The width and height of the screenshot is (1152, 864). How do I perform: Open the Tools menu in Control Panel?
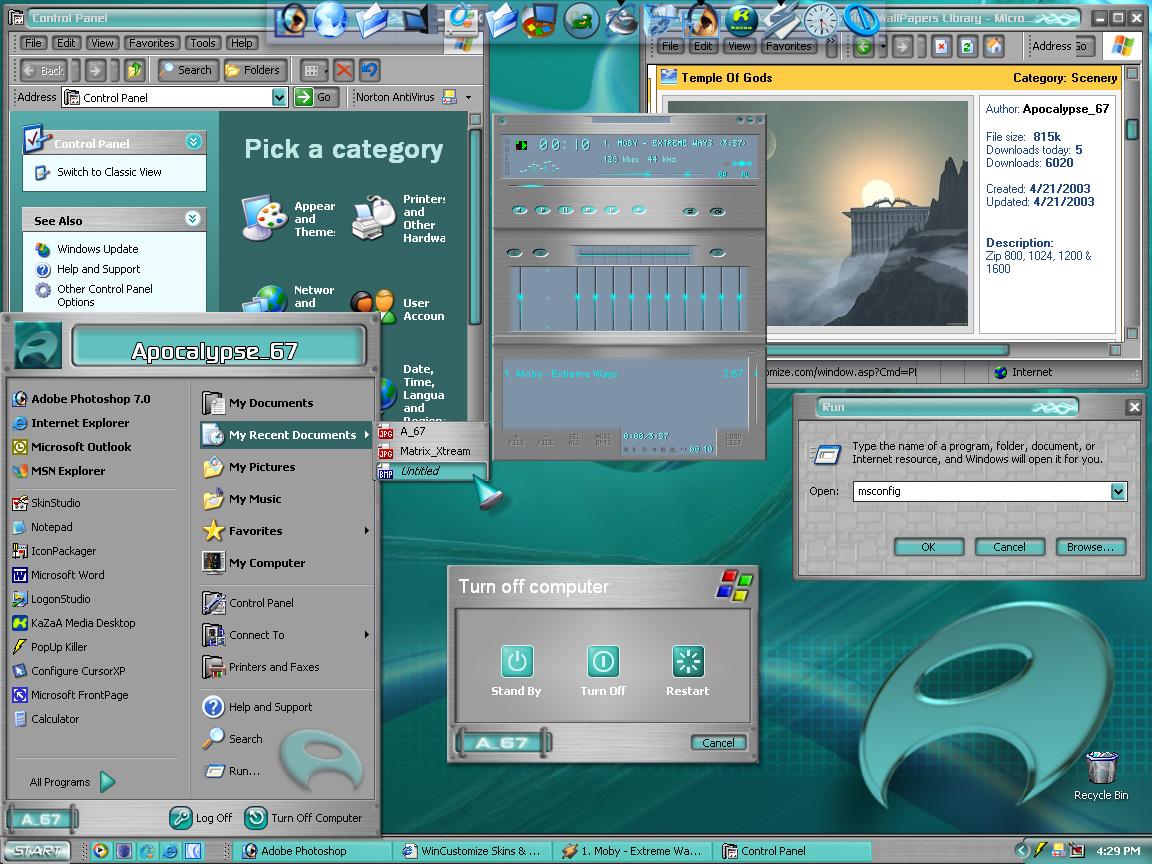point(202,43)
